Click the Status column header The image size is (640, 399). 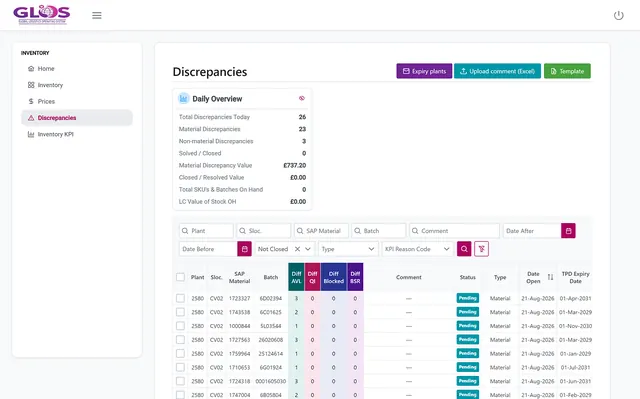point(468,277)
